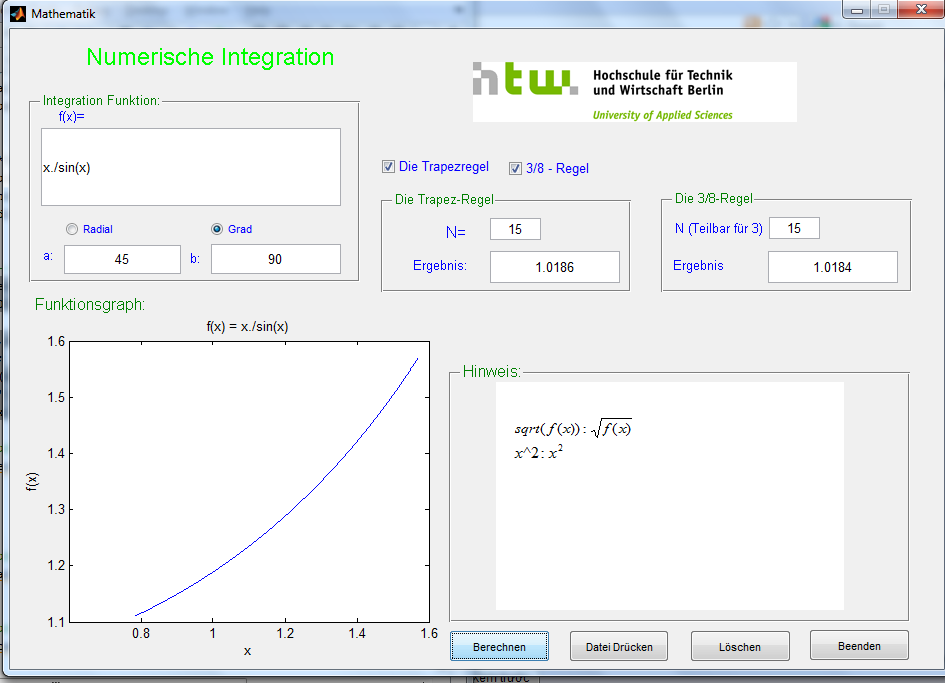Click the Integration Funktion: panel title
This screenshot has height=683, width=945.
coord(101,101)
